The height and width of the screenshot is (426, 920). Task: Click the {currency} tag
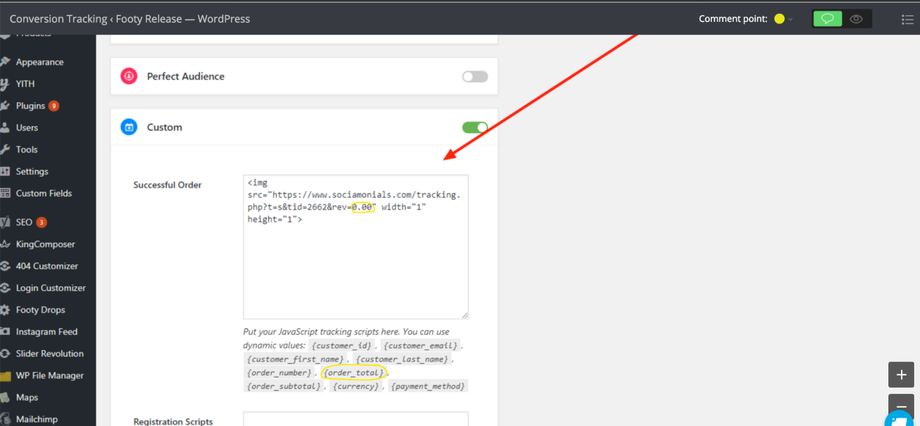356,387
